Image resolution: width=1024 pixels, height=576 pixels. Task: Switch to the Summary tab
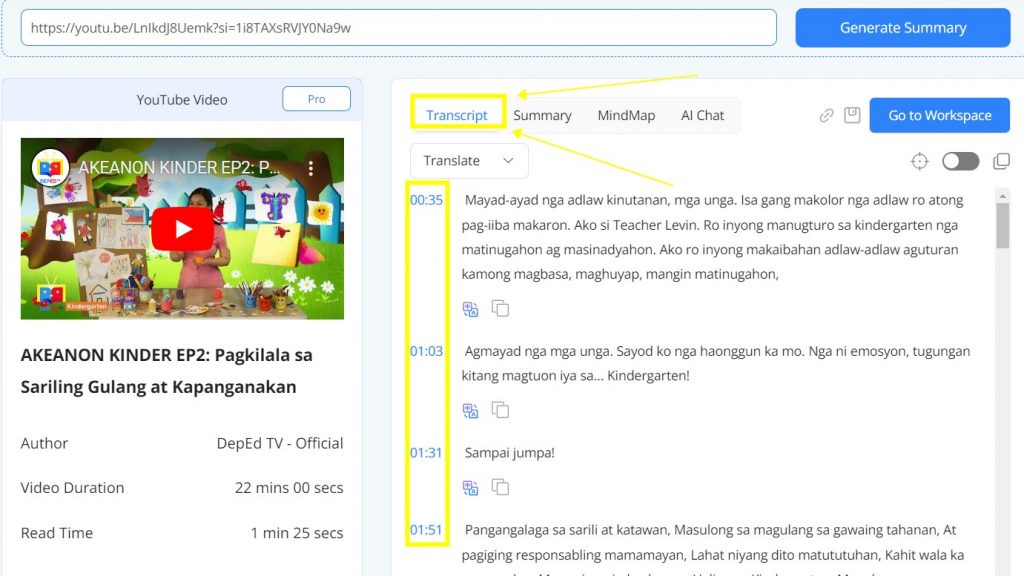[542, 115]
